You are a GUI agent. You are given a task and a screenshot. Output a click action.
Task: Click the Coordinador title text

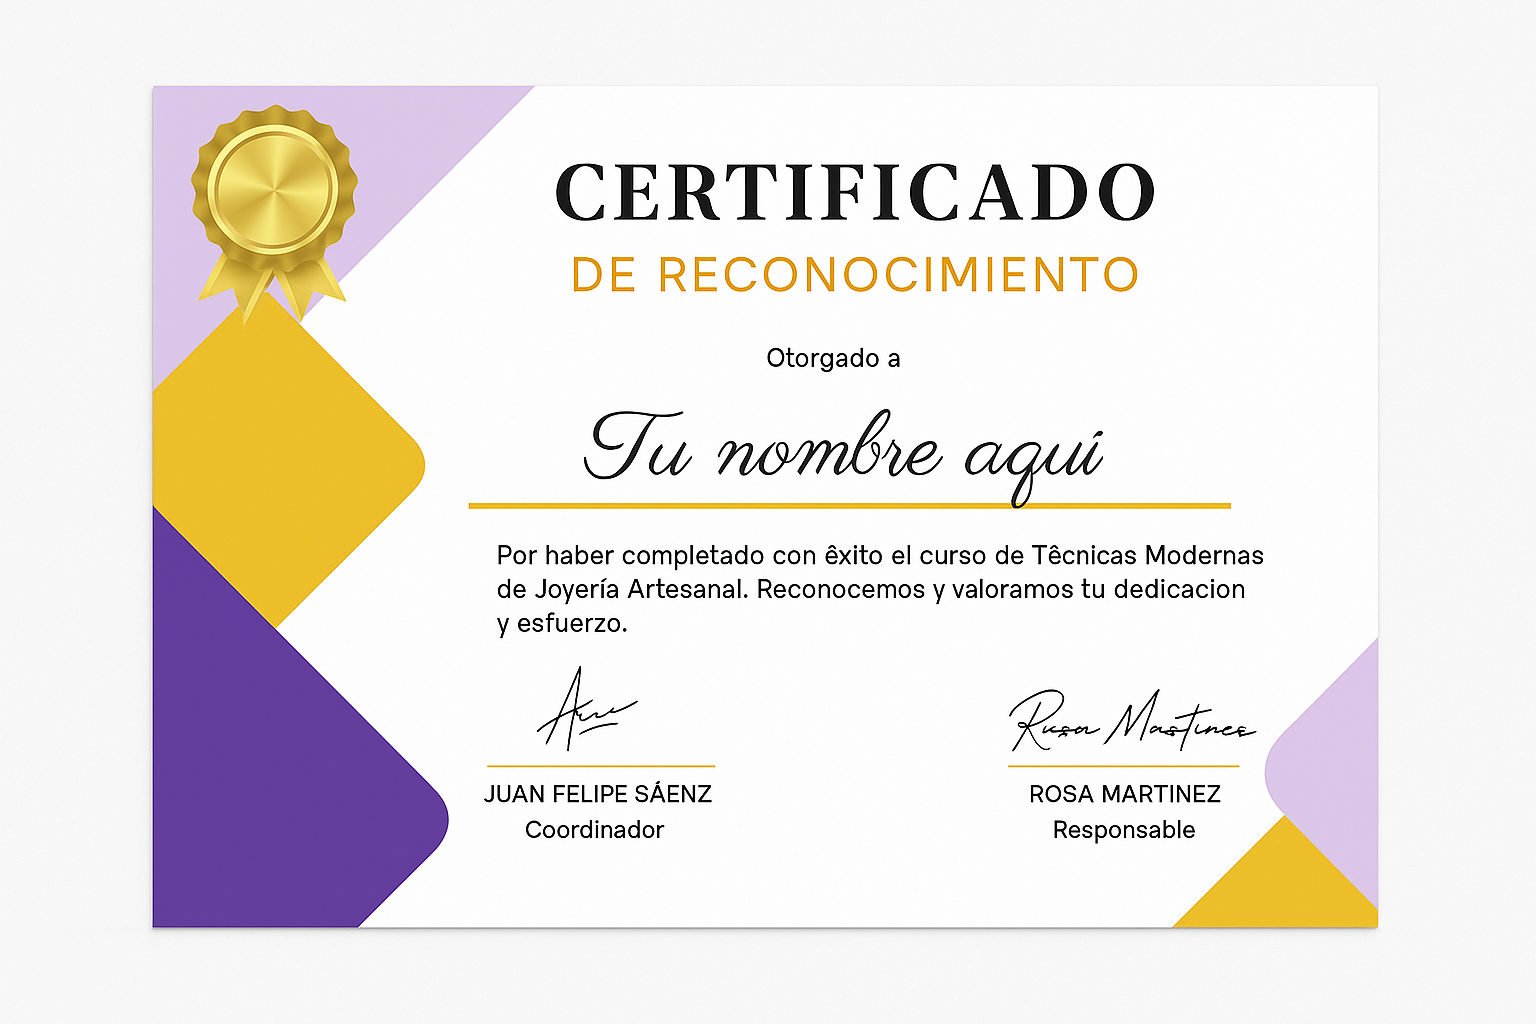[596, 829]
